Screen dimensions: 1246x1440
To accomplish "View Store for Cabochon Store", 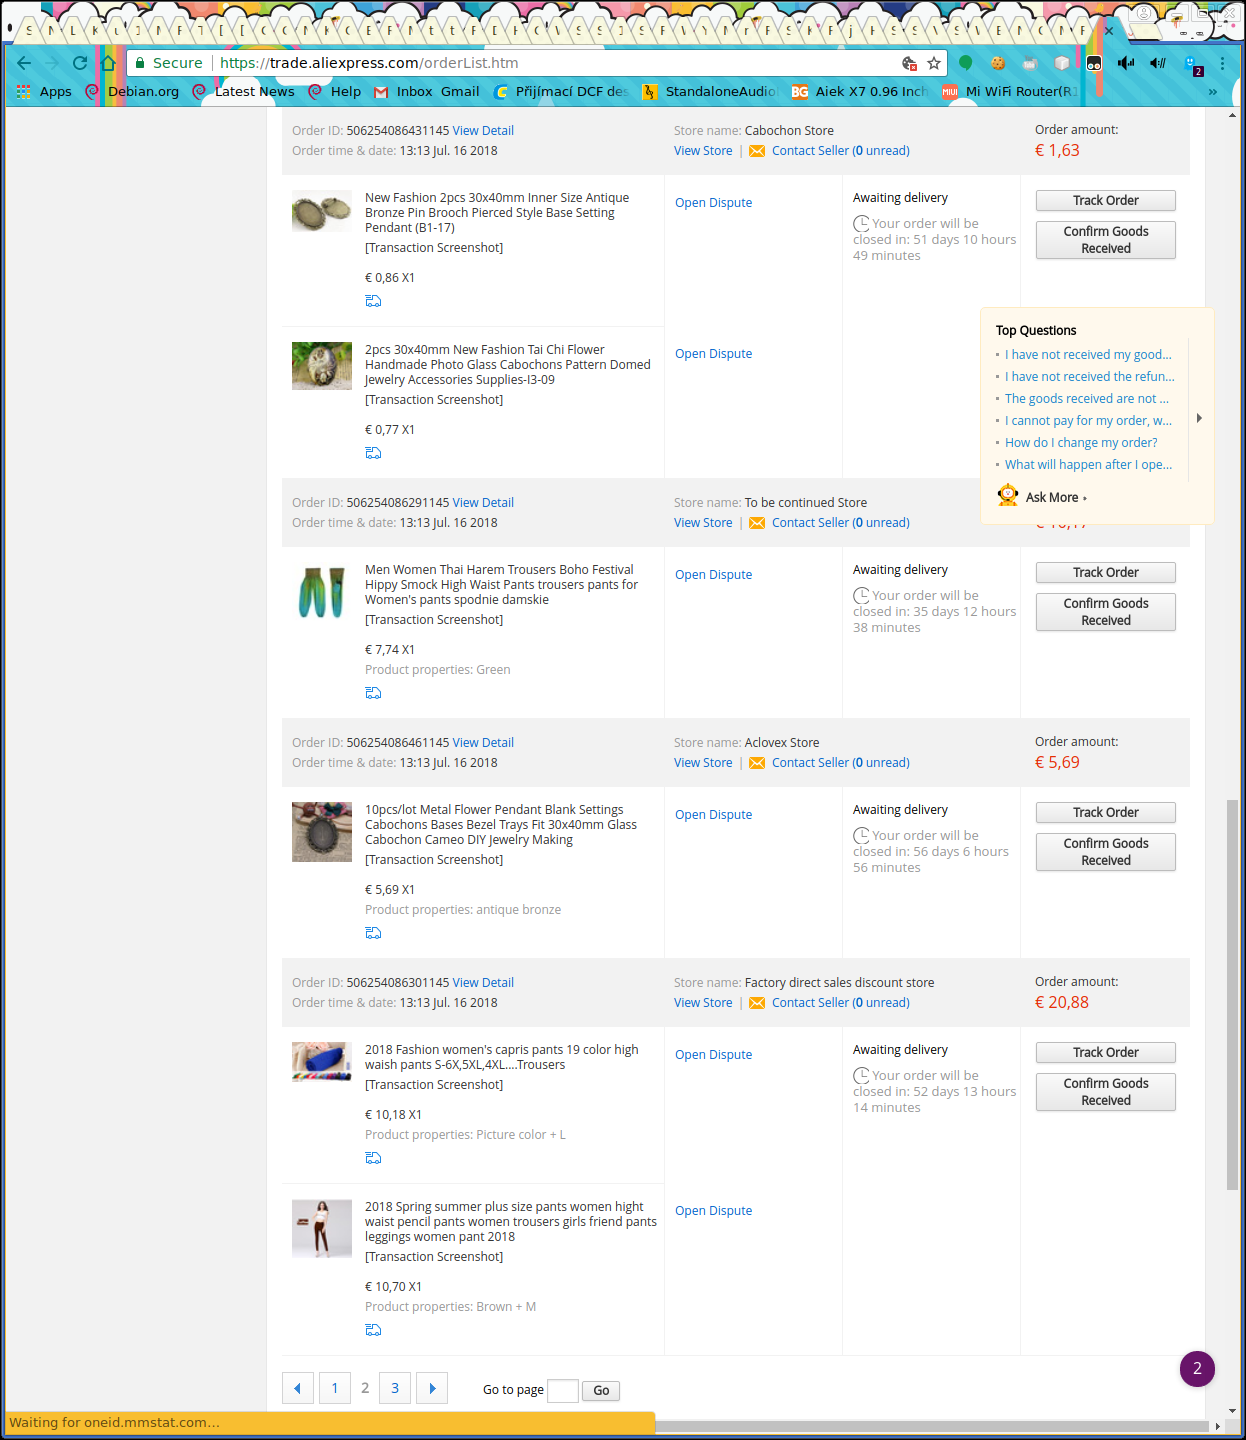I will coord(703,151).
